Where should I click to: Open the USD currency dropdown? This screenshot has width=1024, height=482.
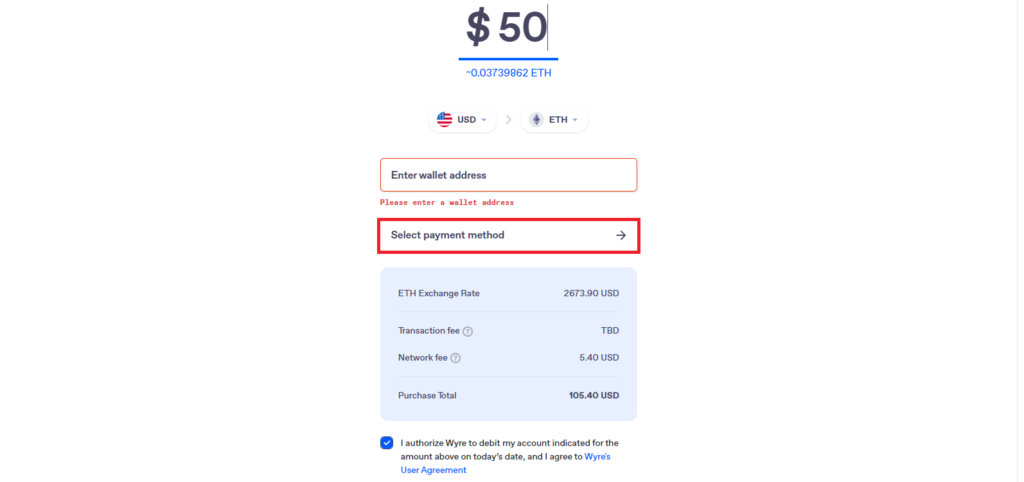[x=462, y=120]
